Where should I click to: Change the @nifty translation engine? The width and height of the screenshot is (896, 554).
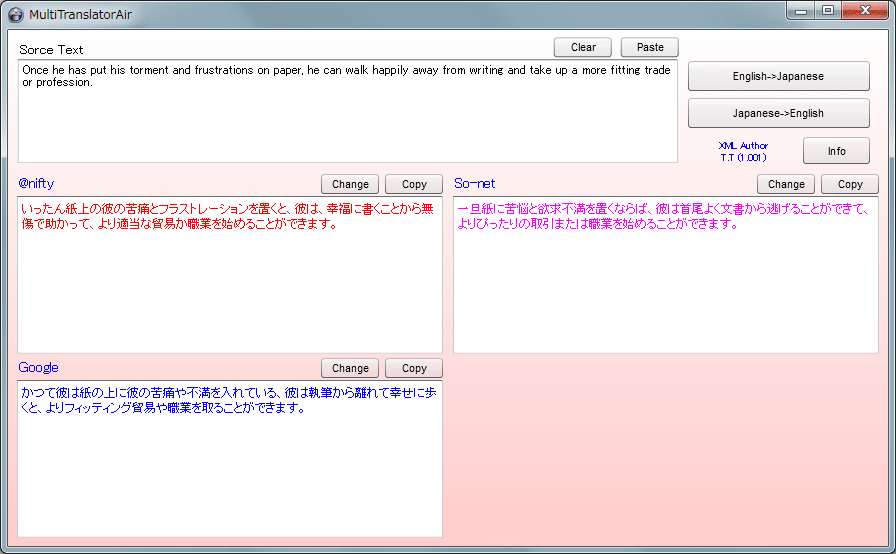[350, 184]
